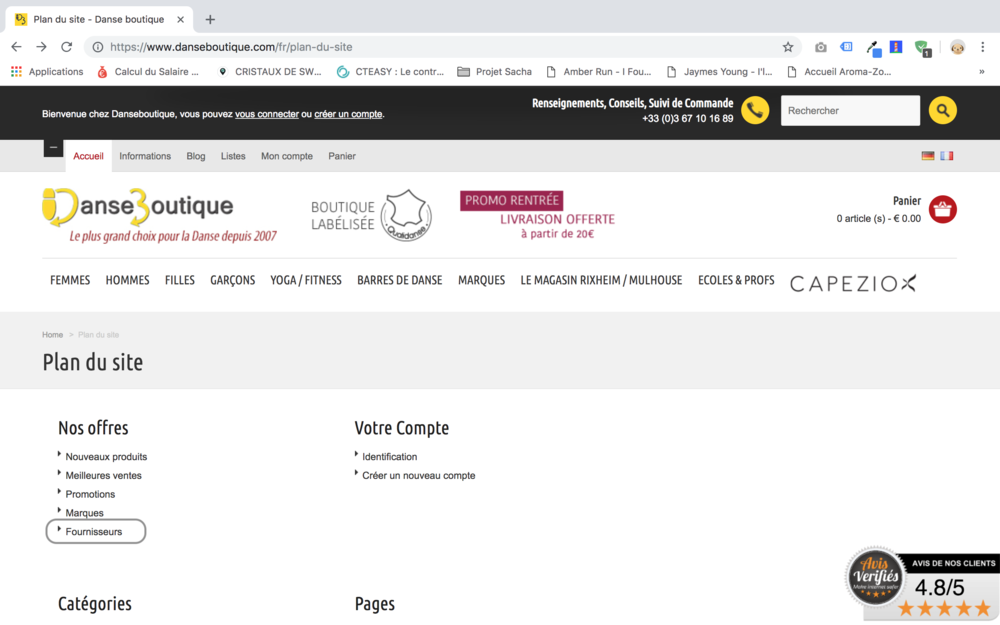Open the black hamburger menu beside Accueil
This screenshot has width=1000, height=625.
pos(53,148)
